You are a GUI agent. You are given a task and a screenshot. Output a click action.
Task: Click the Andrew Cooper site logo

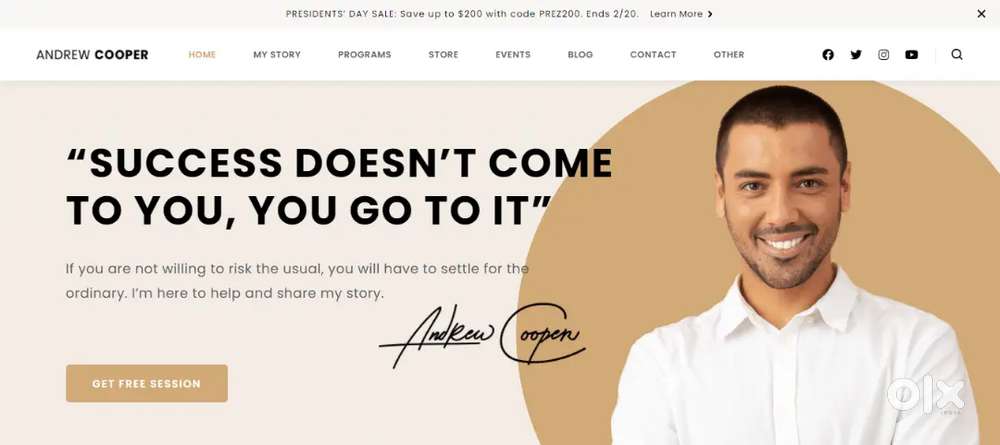92,55
